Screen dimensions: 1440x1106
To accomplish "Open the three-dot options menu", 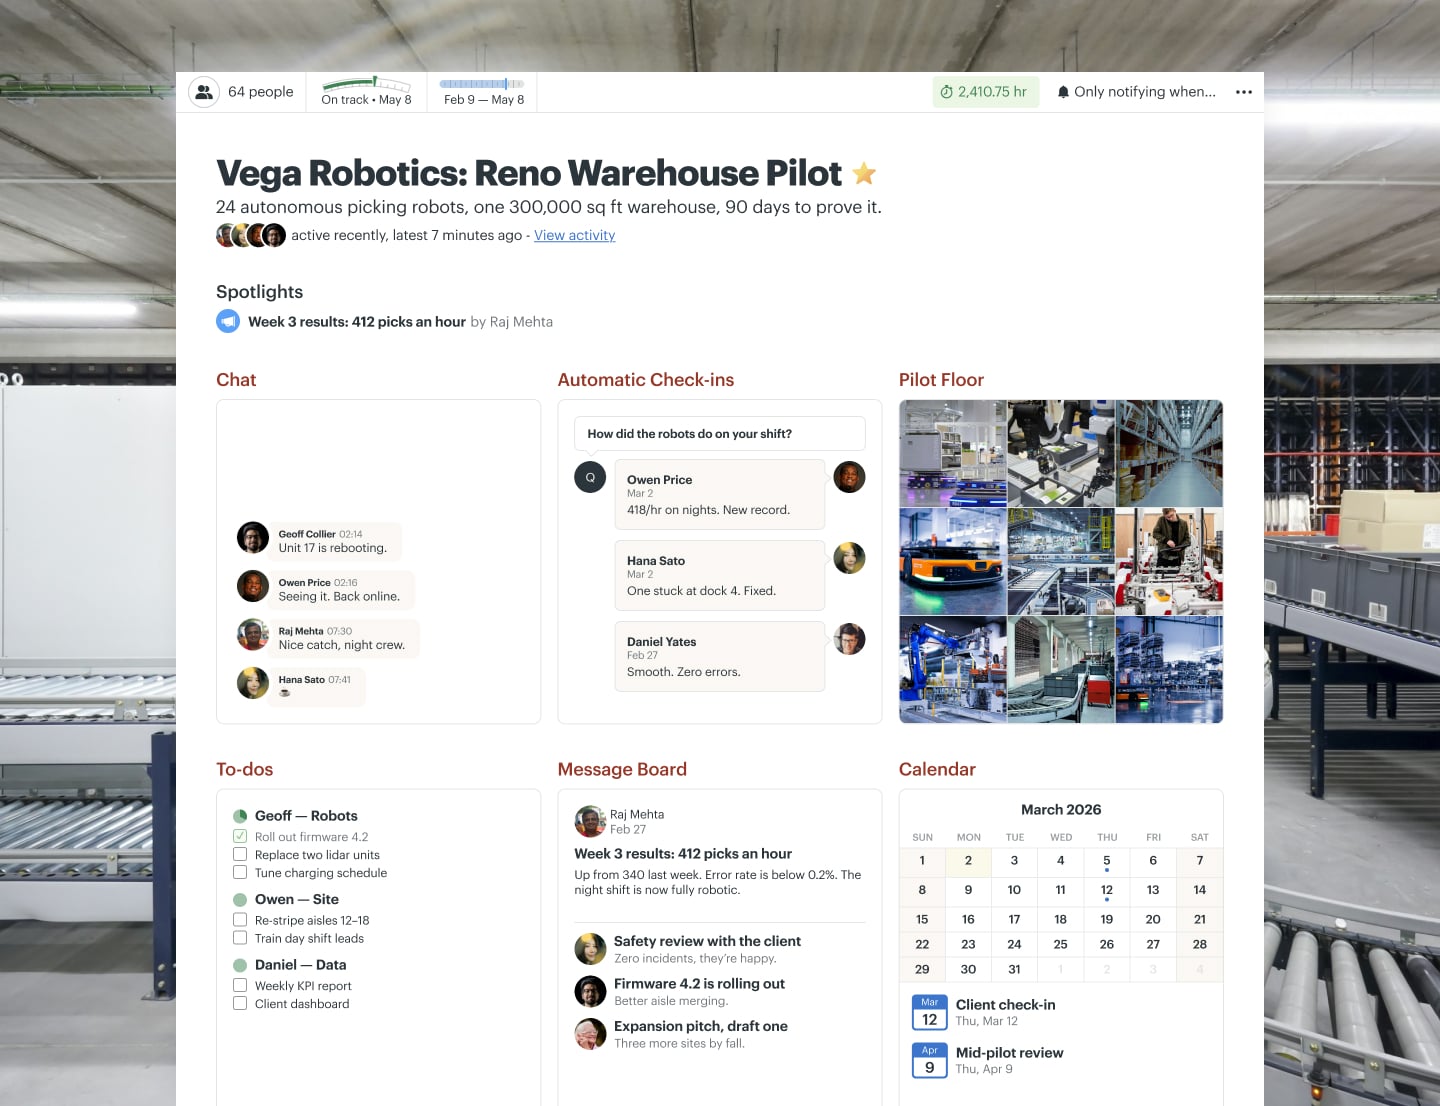I will [1244, 92].
